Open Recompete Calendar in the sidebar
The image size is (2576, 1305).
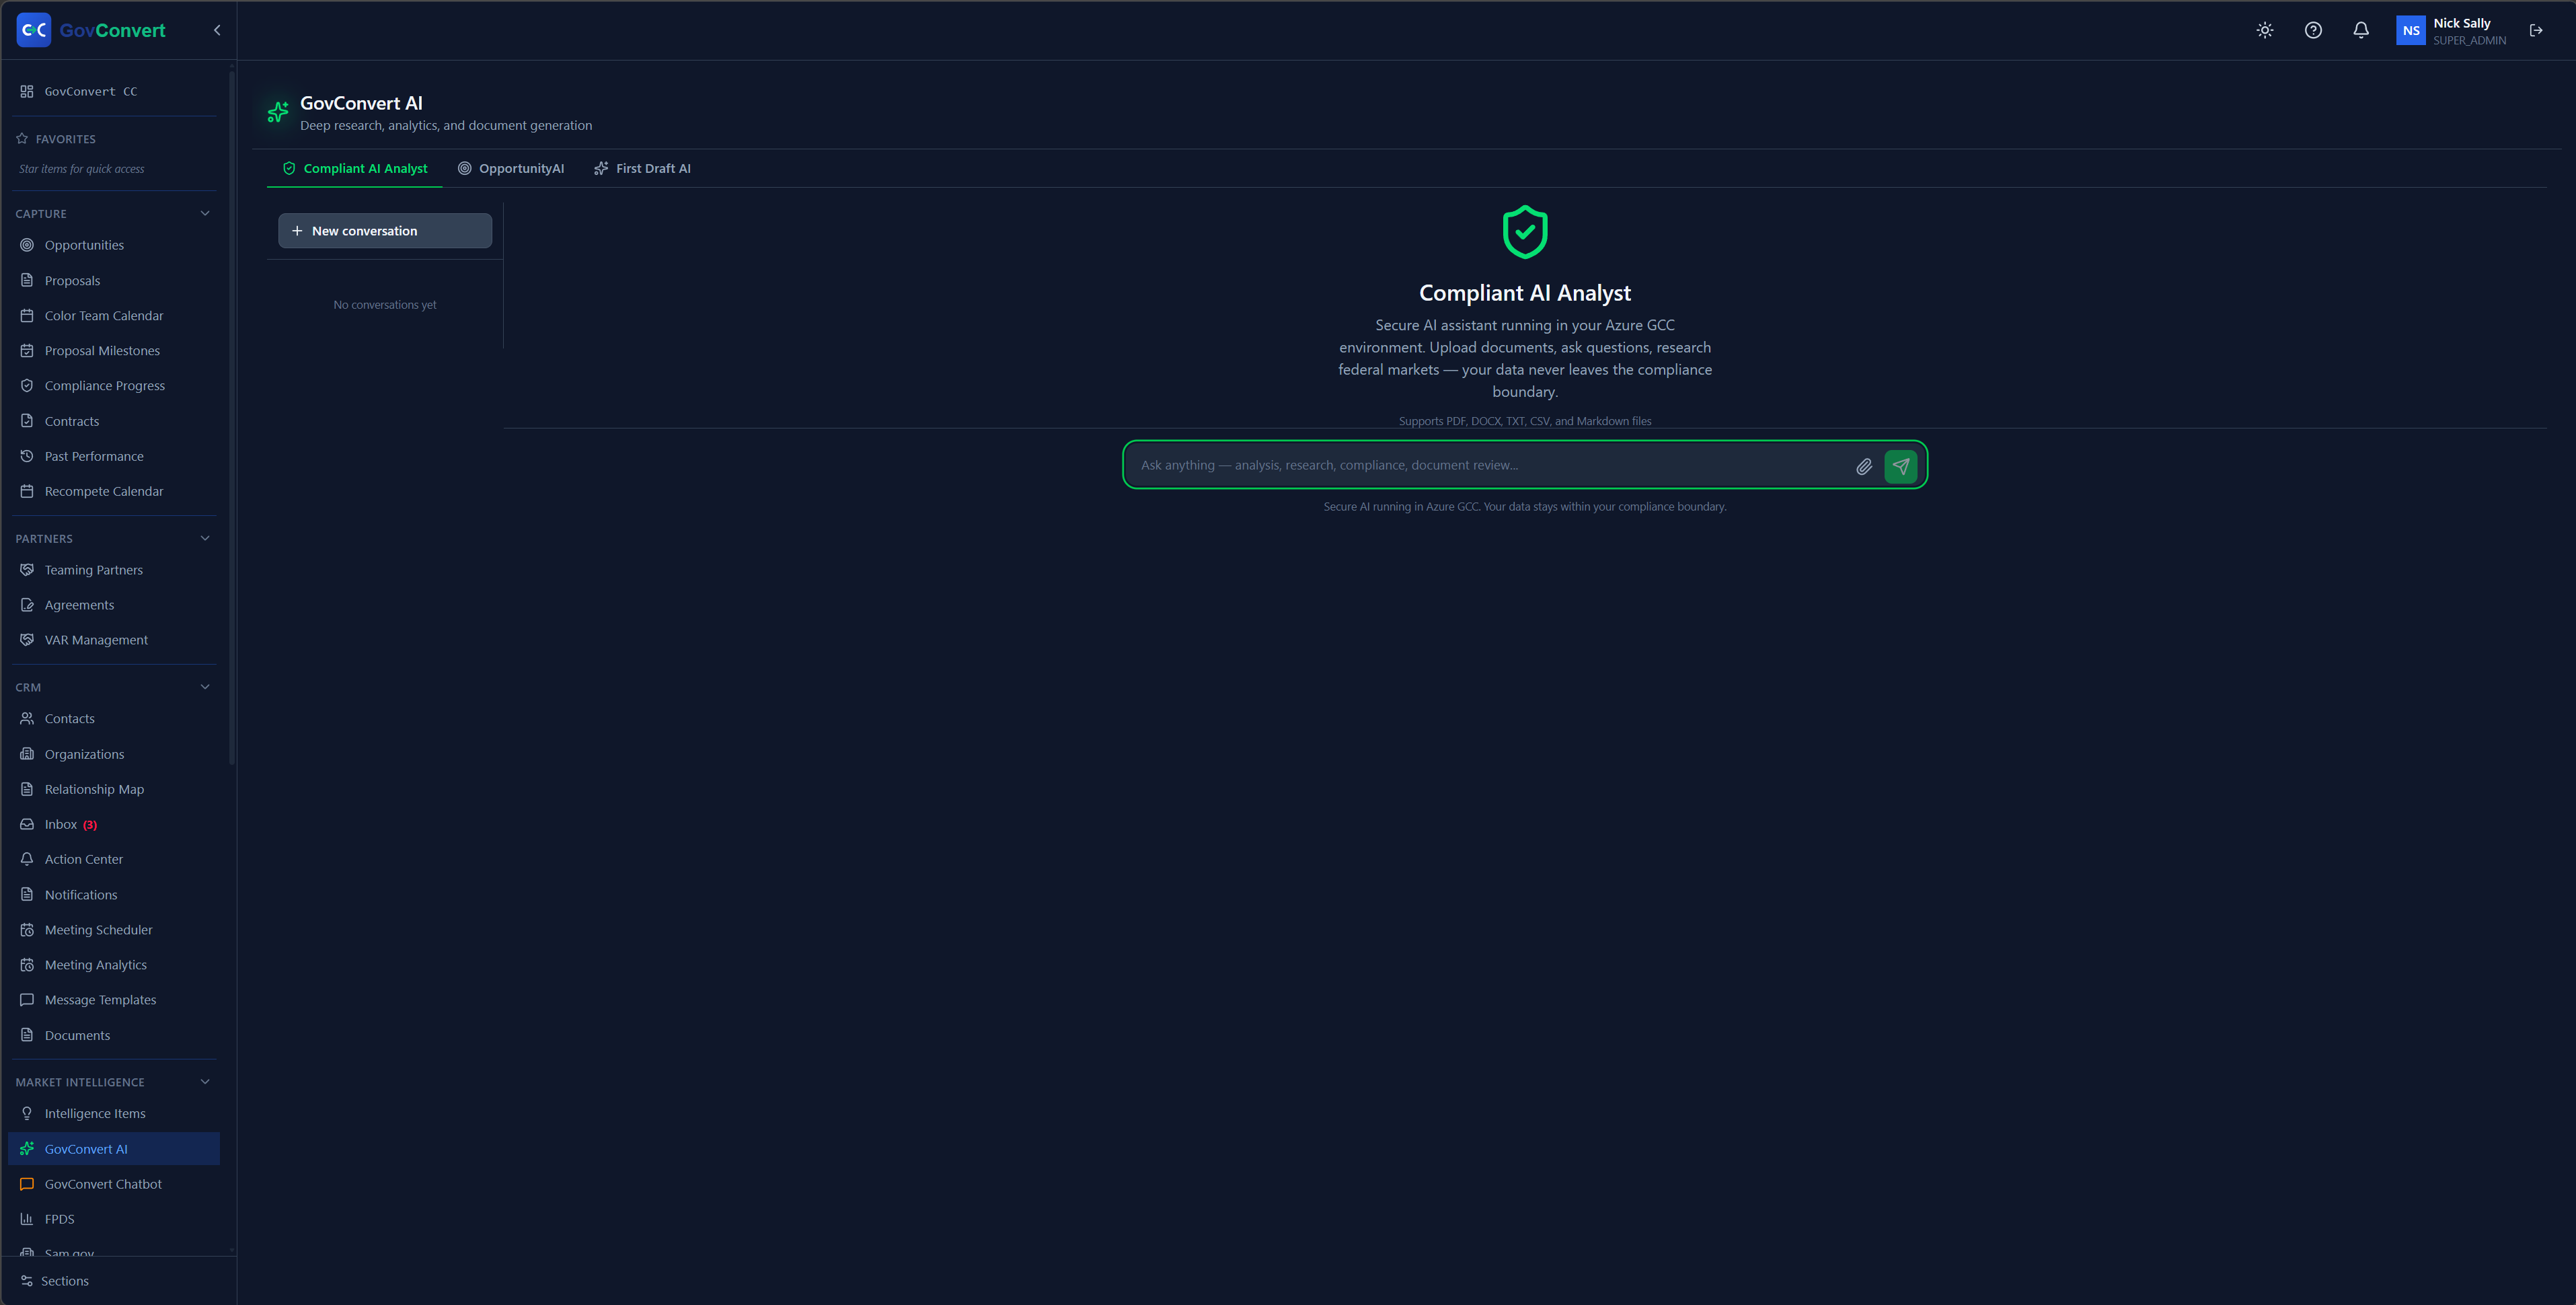click(114, 491)
